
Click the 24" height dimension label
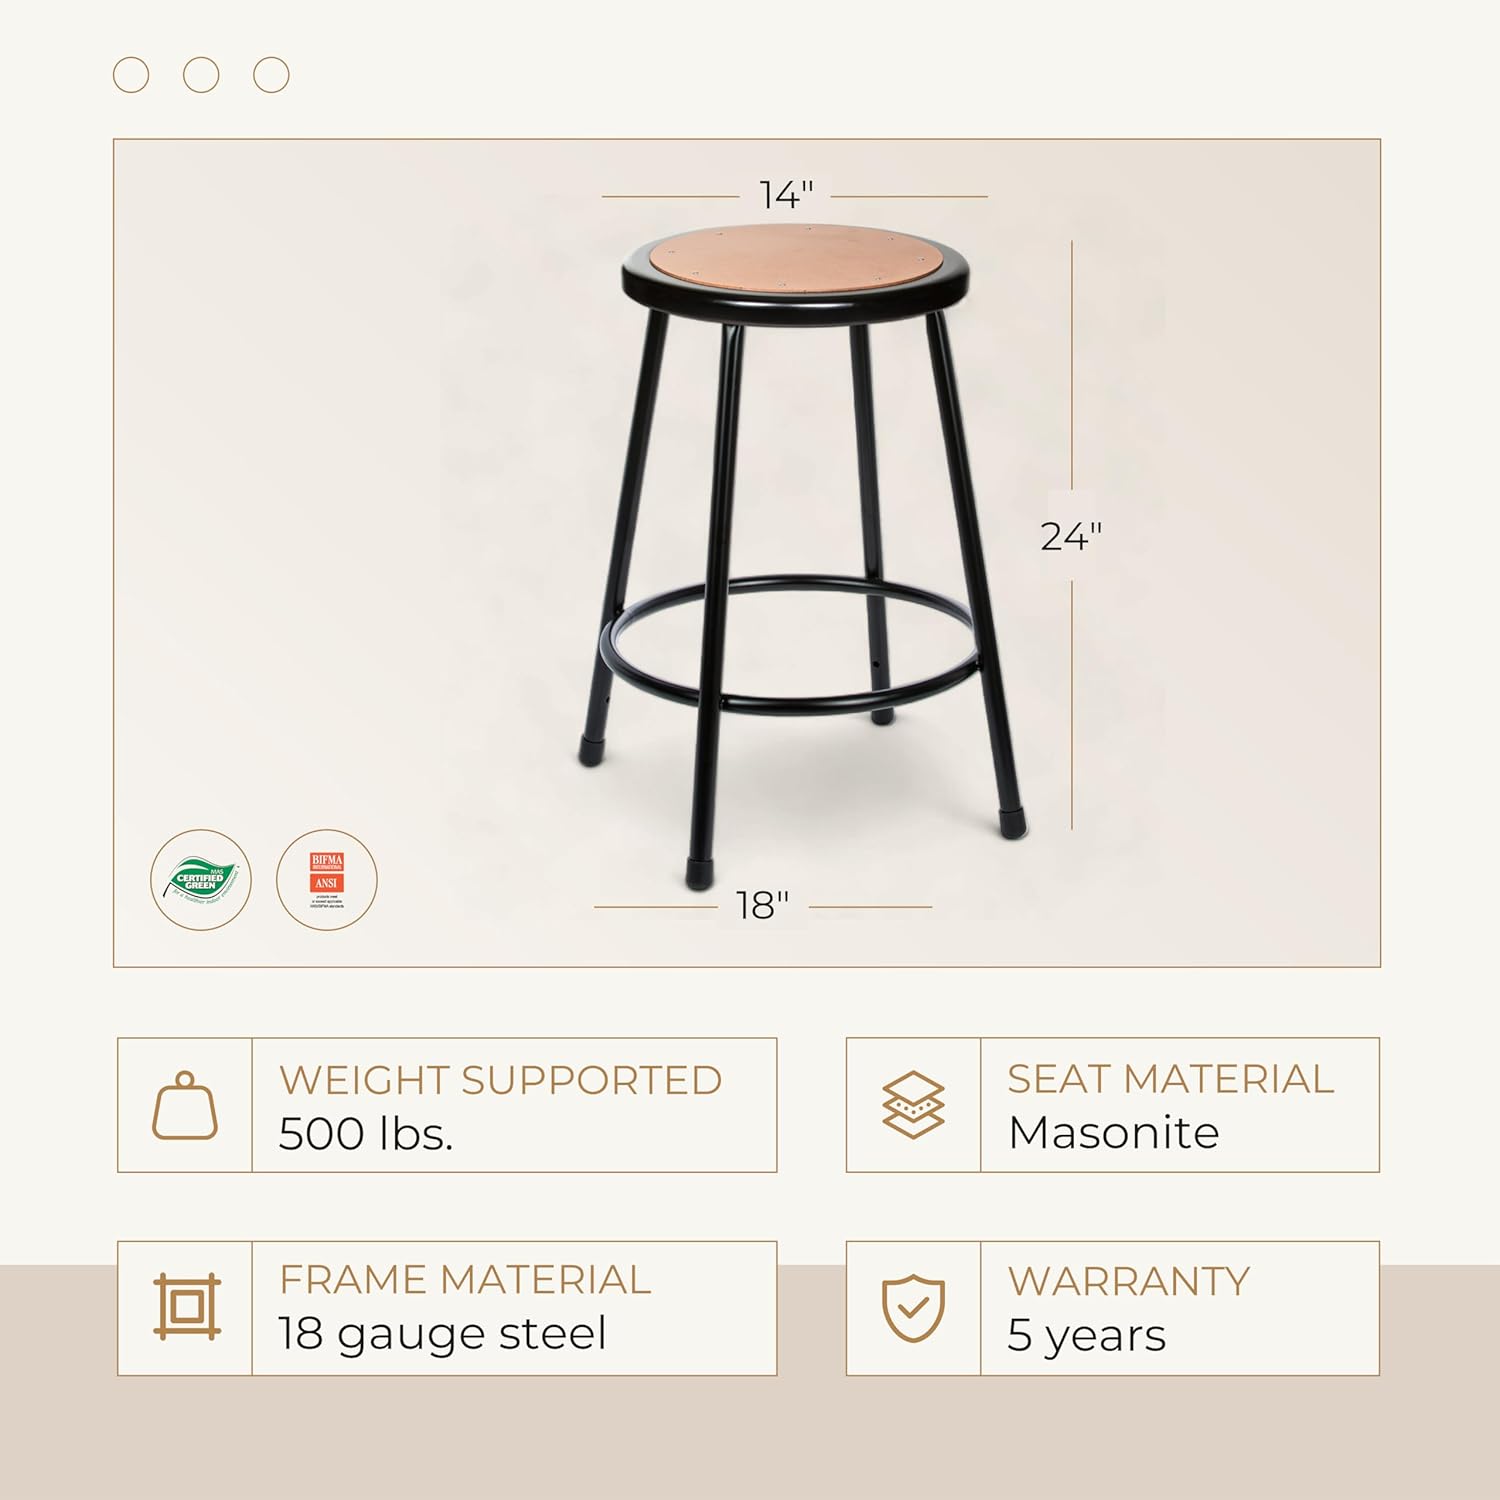(1070, 537)
